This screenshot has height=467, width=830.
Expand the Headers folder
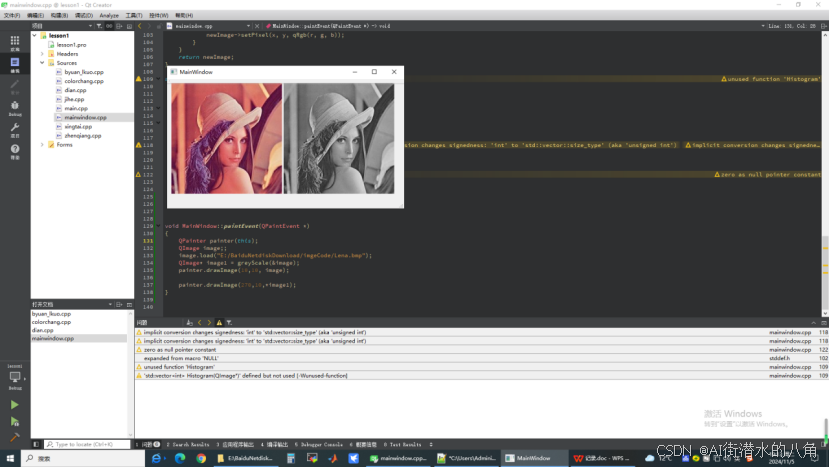click(42, 53)
